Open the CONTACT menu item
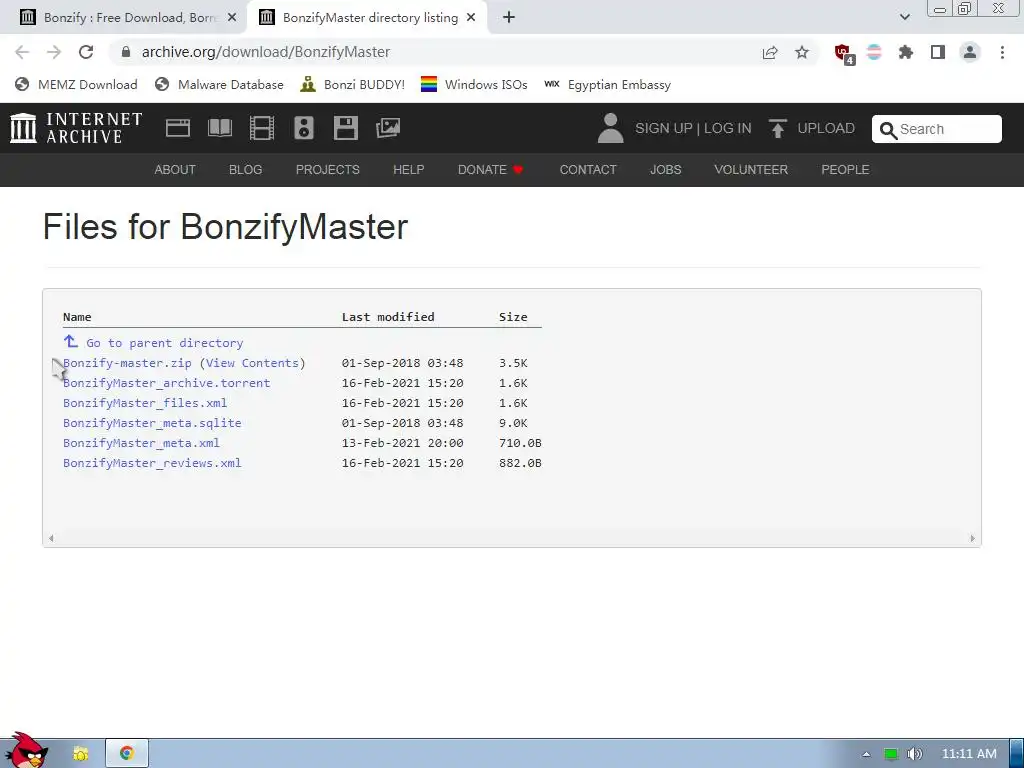 (x=588, y=170)
